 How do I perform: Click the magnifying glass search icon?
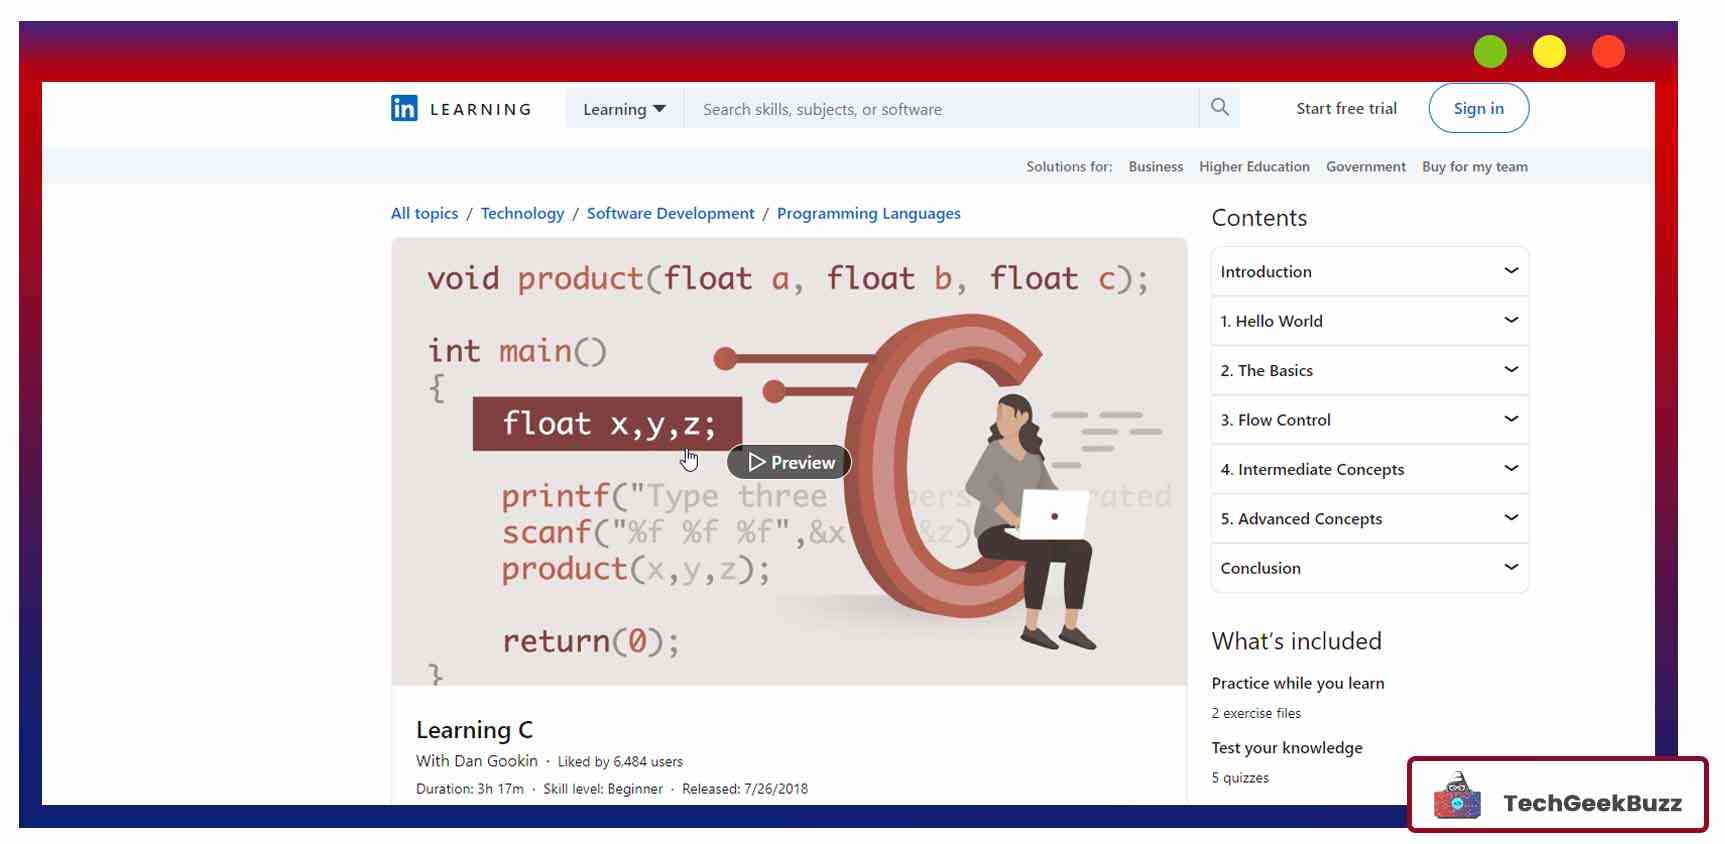[1219, 107]
